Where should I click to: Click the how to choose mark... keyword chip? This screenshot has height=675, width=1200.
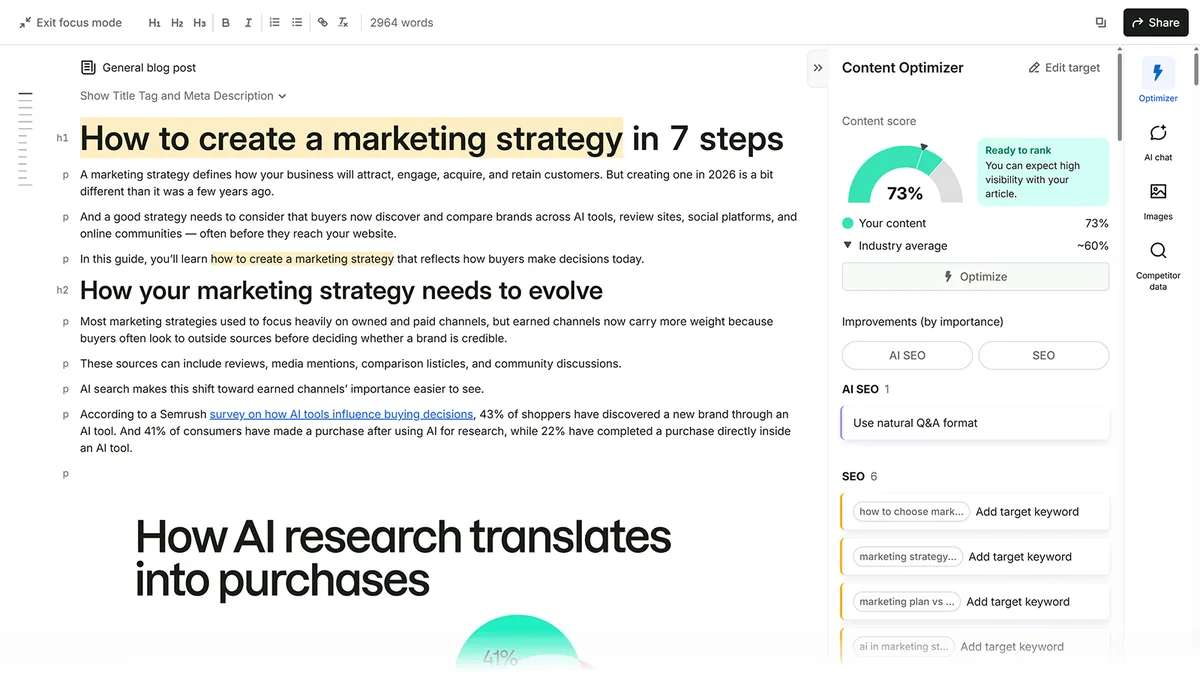tap(911, 512)
